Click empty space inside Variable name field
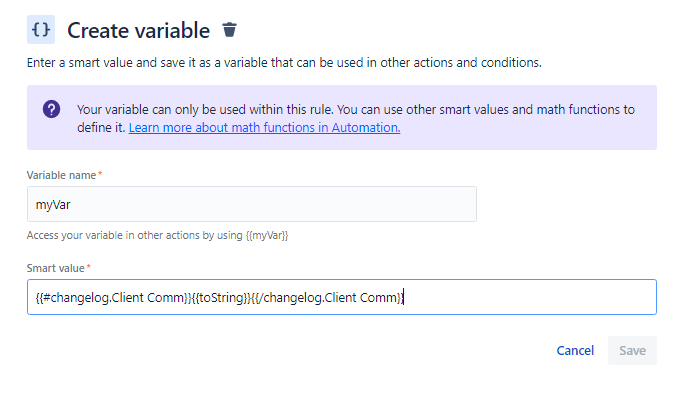This screenshot has height=405, width=689. point(272,204)
